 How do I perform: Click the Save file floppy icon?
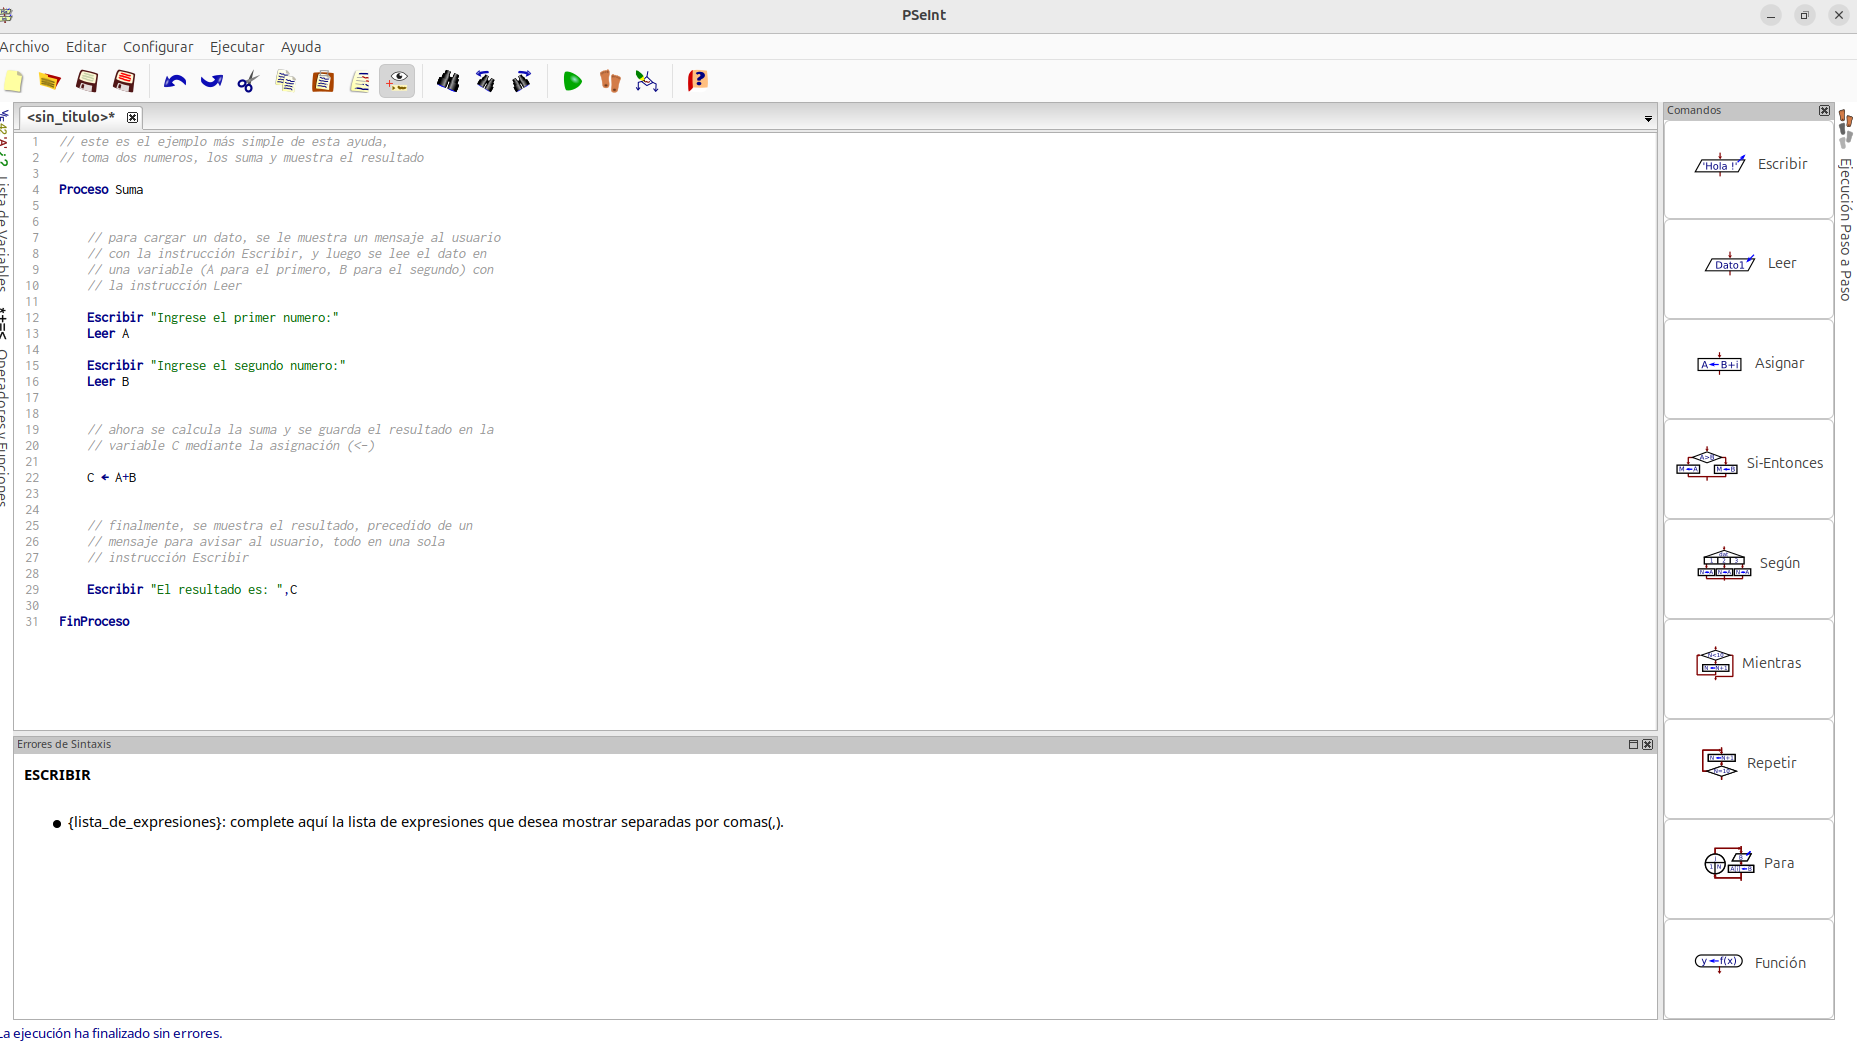pyautogui.click(x=87, y=81)
